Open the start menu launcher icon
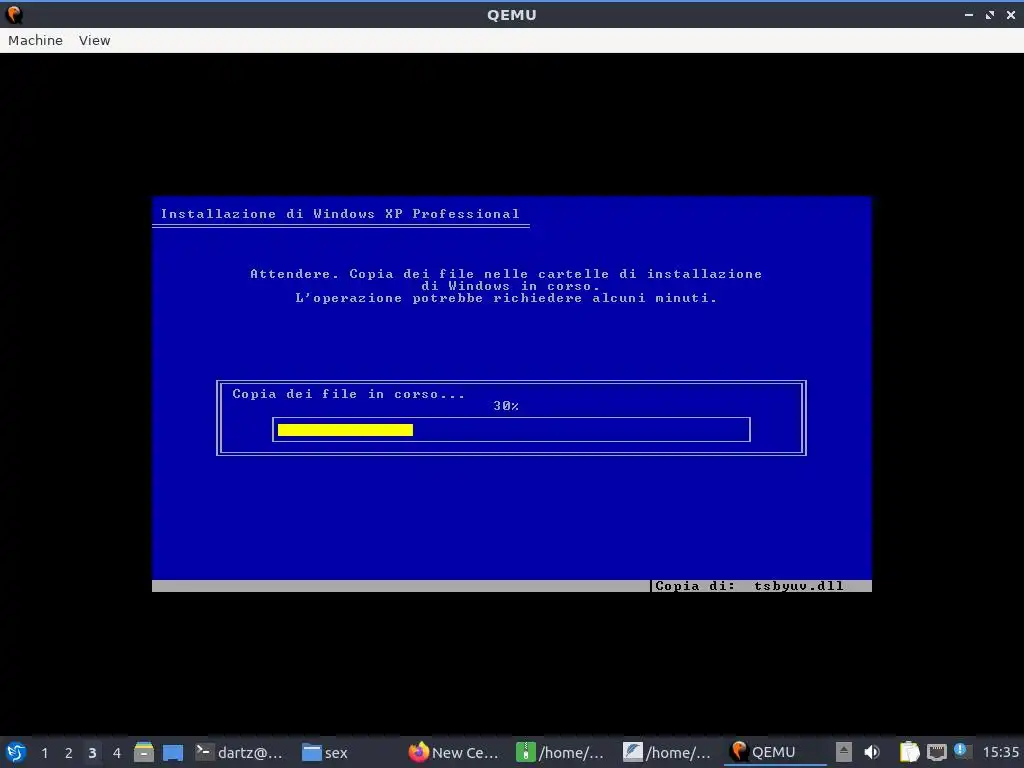1024x768 pixels. (x=16, y=752)
